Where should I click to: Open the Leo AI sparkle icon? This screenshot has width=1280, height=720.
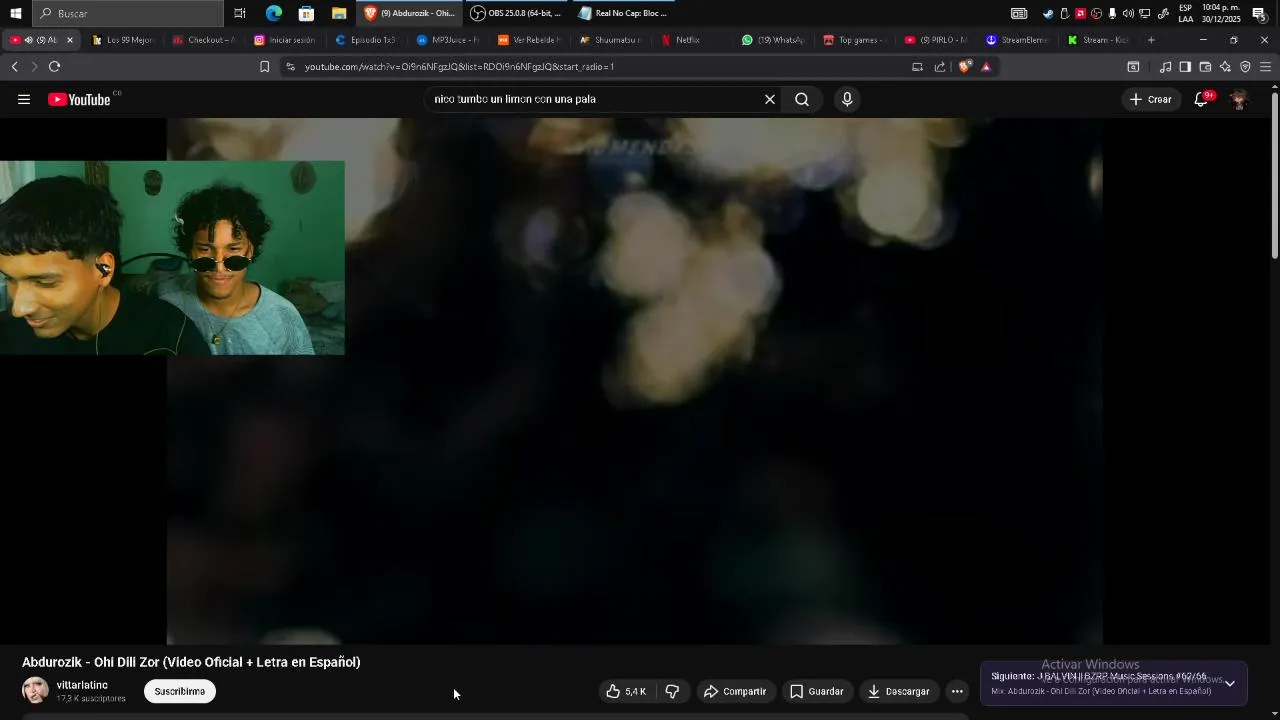(1225, 67)
